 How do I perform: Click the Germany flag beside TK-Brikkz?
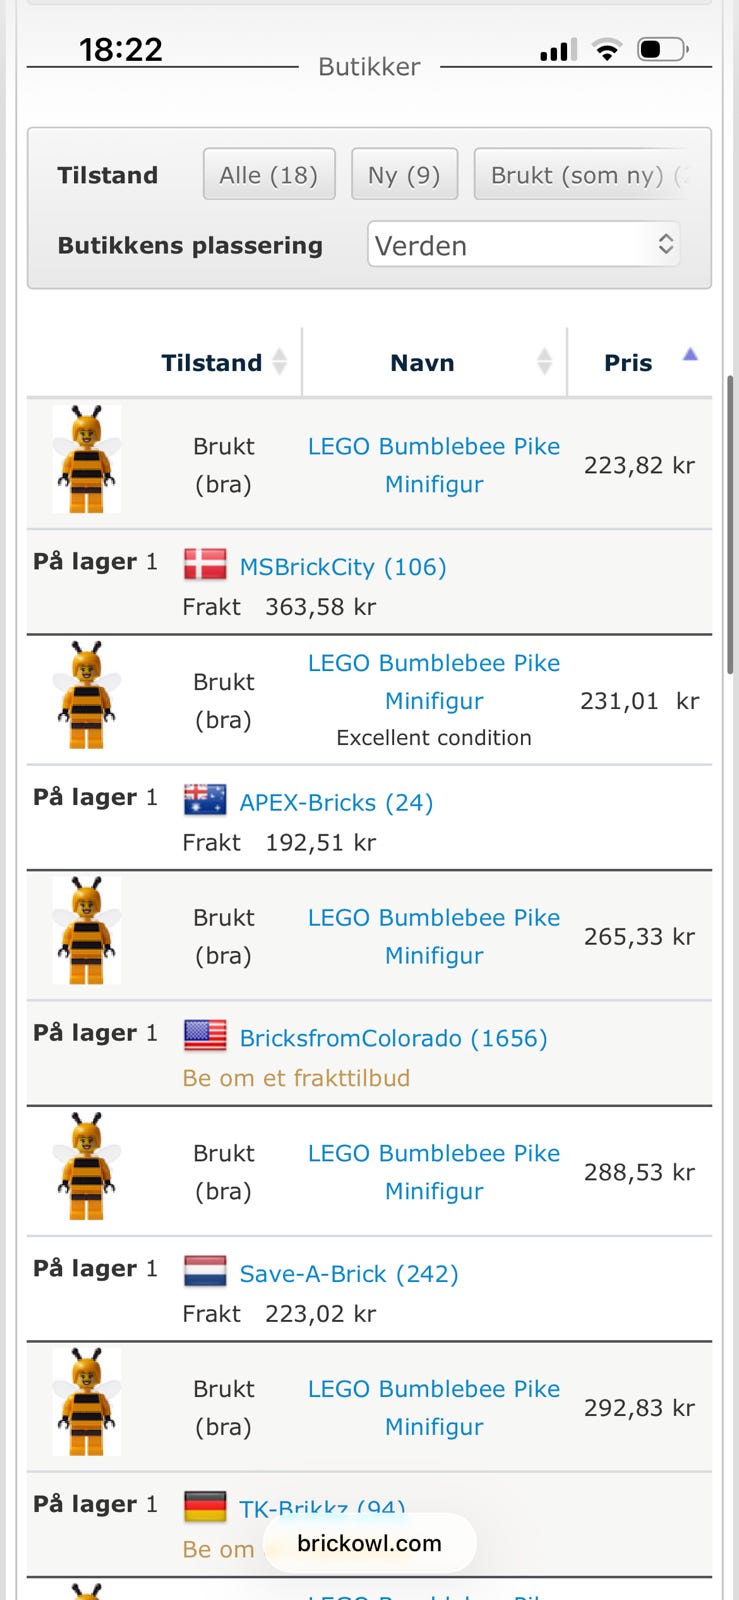click(205, 1507)
